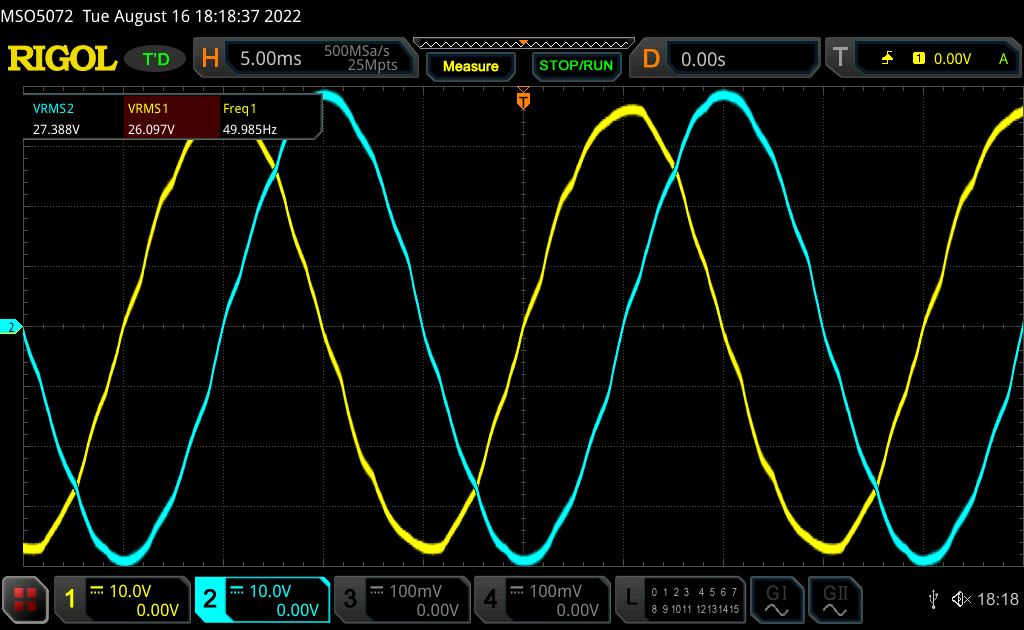
Task: Select the channel 2 ground level marker
Action: (x=10, y=327)
